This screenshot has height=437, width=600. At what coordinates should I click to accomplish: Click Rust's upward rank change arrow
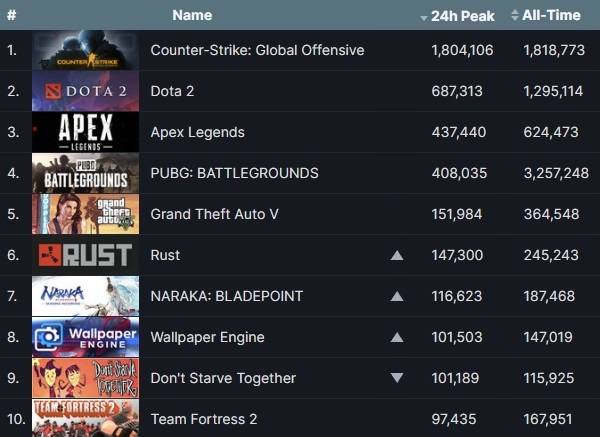pyautogui.click(x=397, y=255)
